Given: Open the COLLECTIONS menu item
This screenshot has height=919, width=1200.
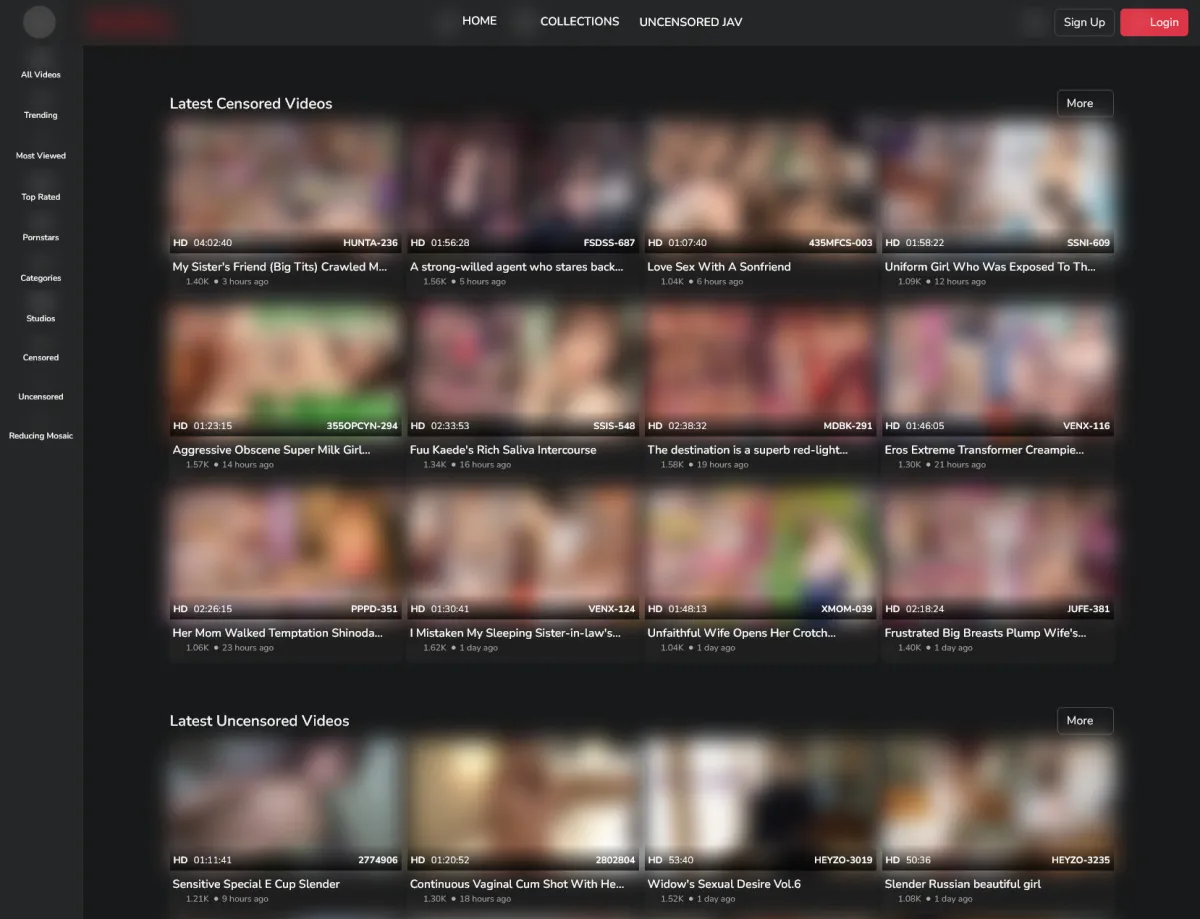Looking at the screenshot, I should (x=579, y=21).
